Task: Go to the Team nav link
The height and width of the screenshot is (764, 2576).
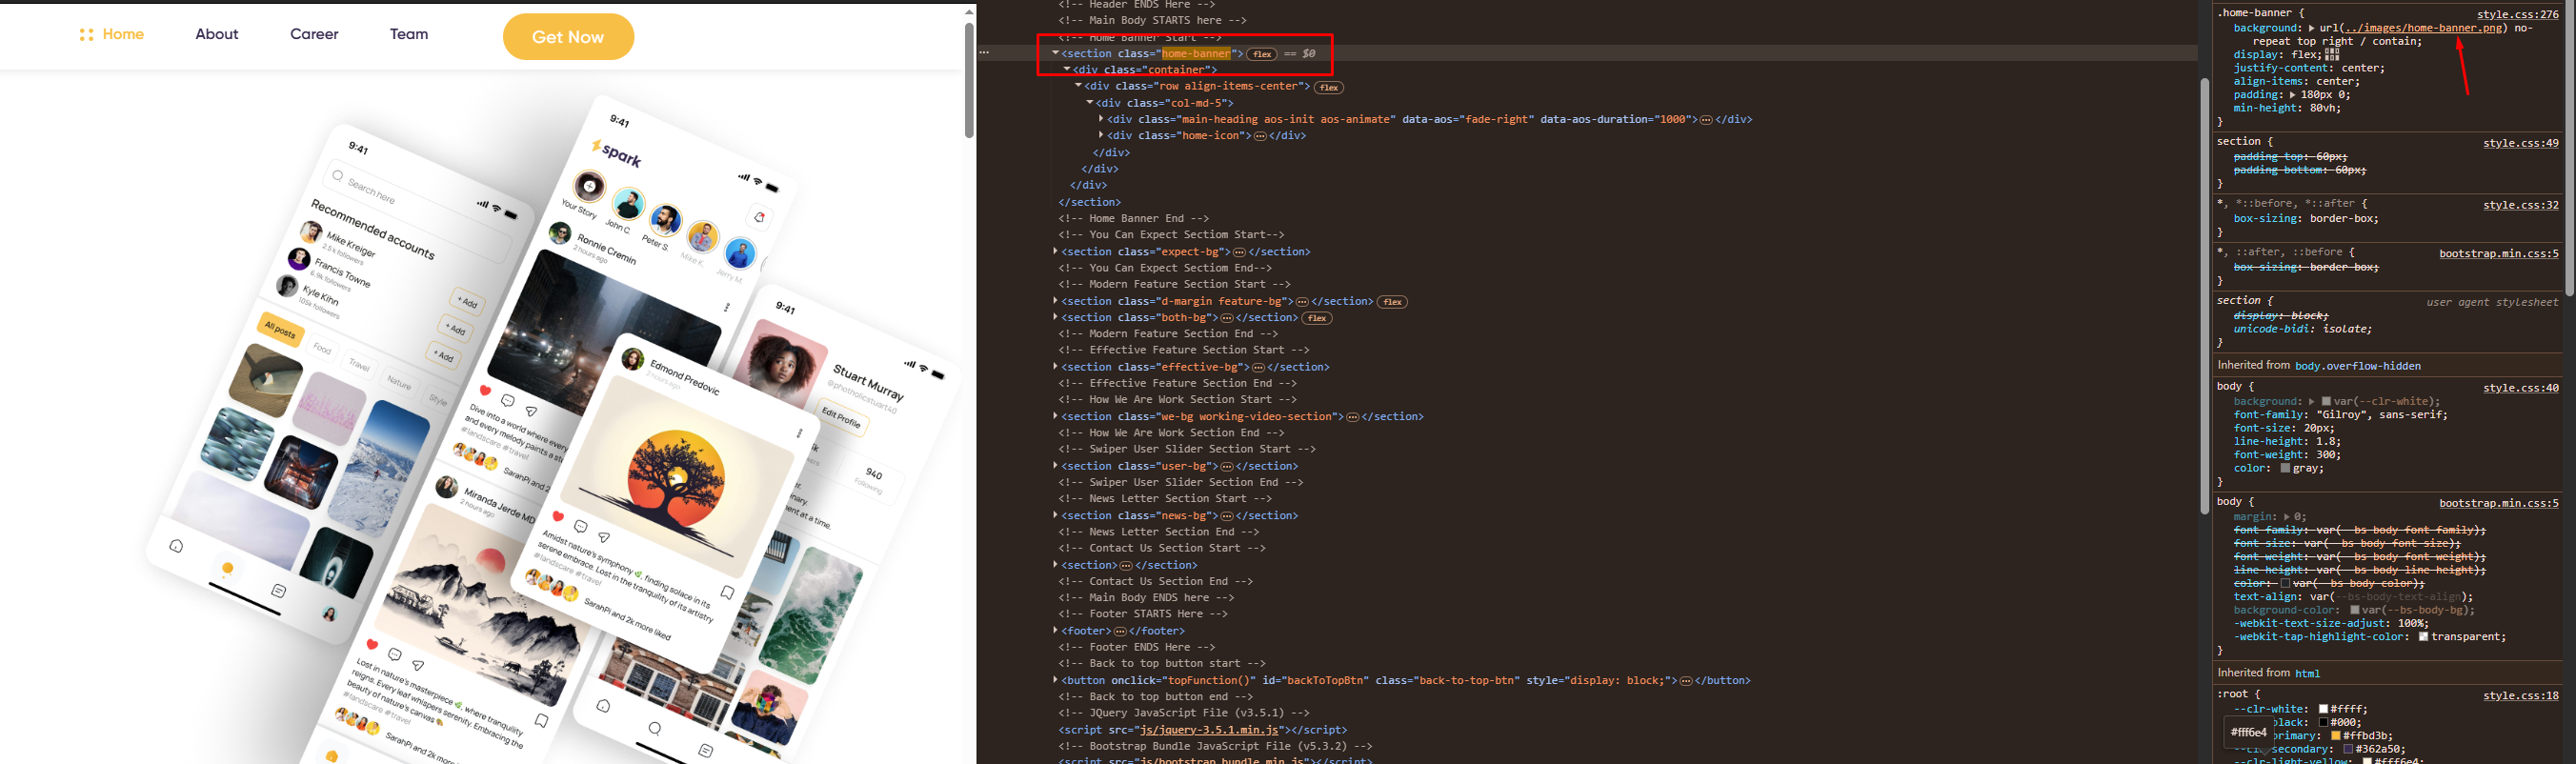Action: (409, 34)
